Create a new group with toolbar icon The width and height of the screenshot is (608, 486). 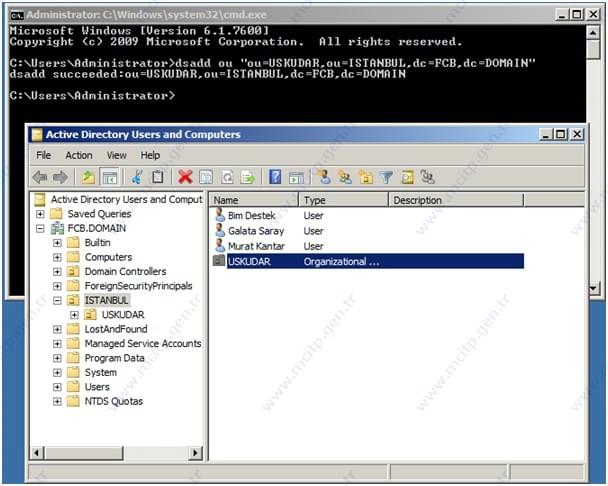(x=344, y=177)
